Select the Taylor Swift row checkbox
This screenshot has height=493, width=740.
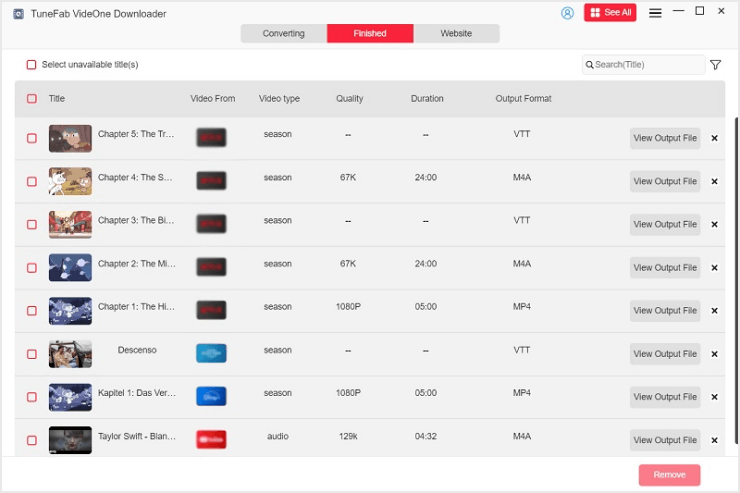click(x=32, y=440)
